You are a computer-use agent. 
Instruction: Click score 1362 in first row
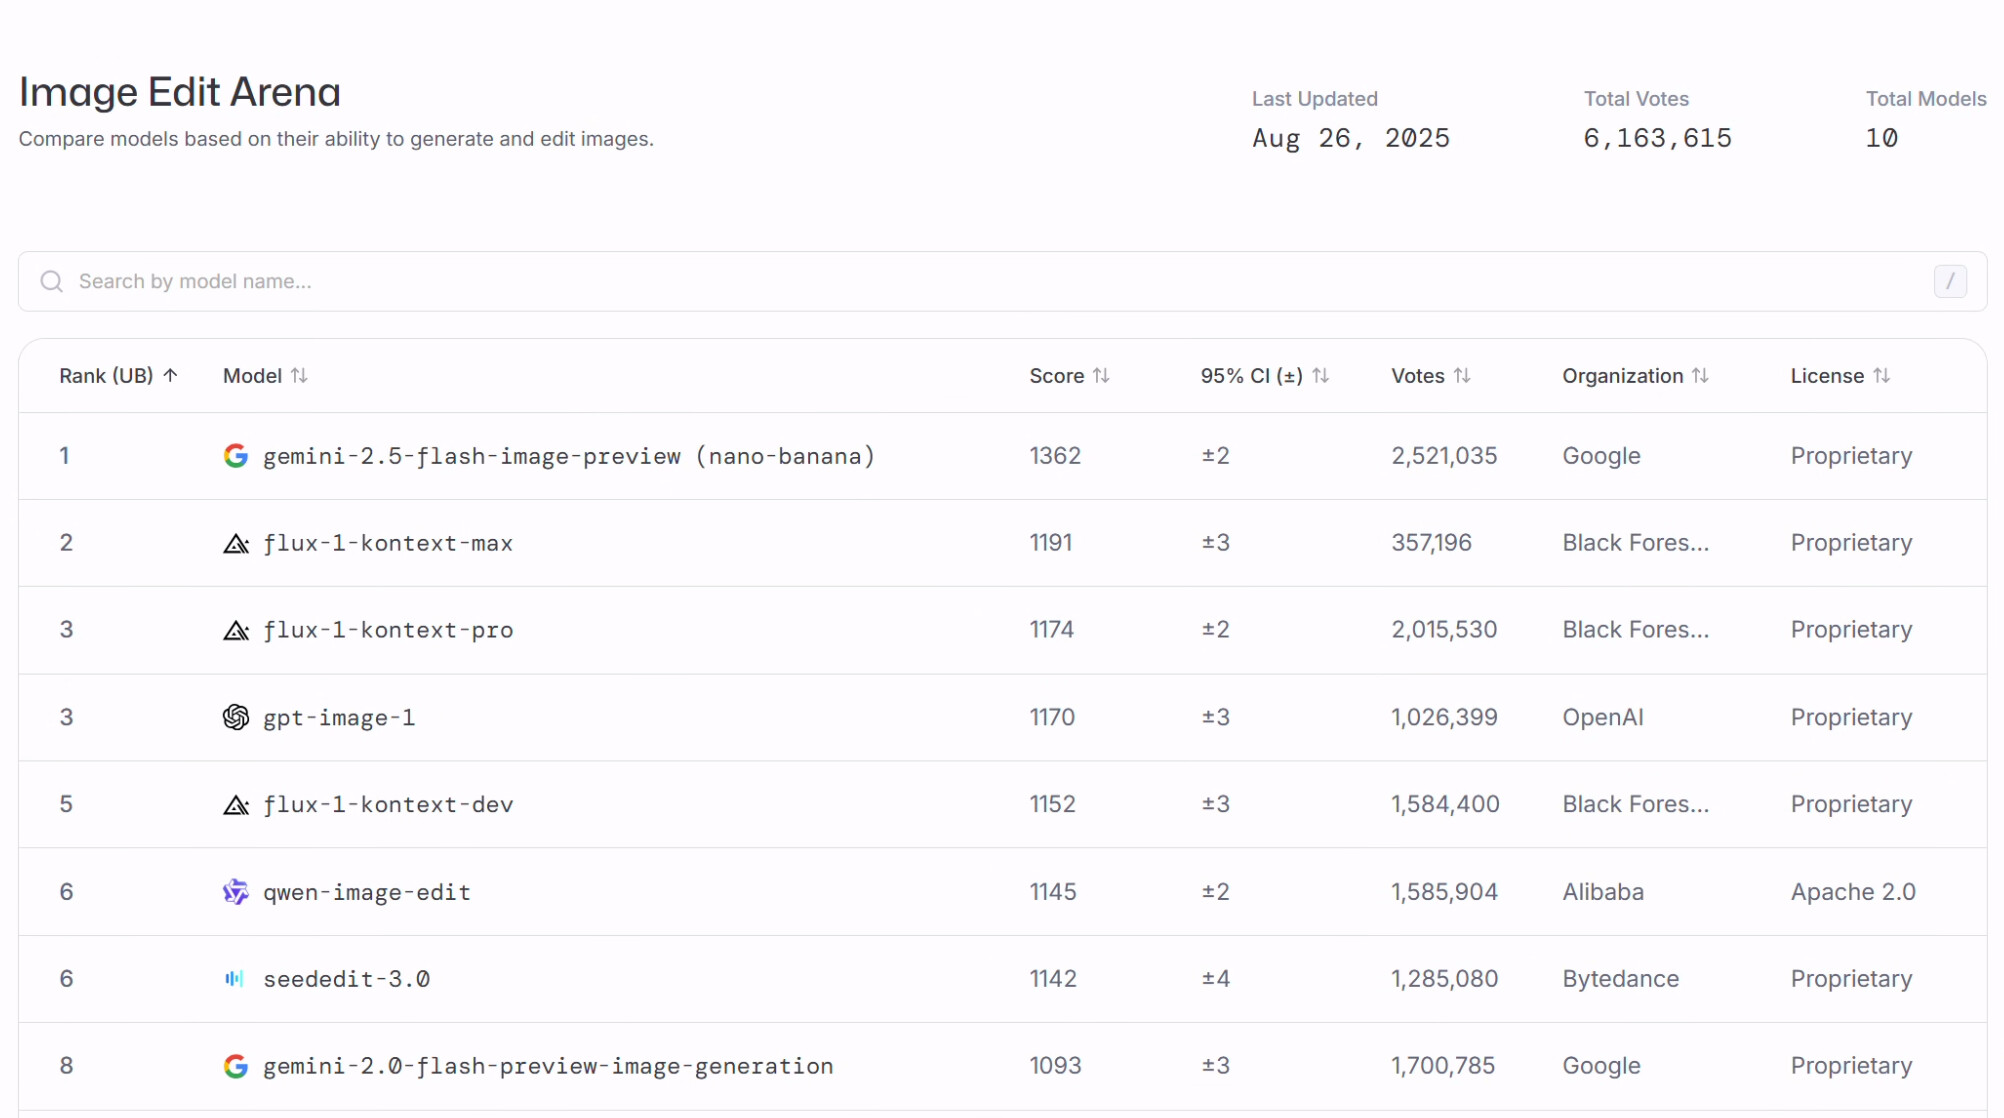click(x=1055, y=456)
